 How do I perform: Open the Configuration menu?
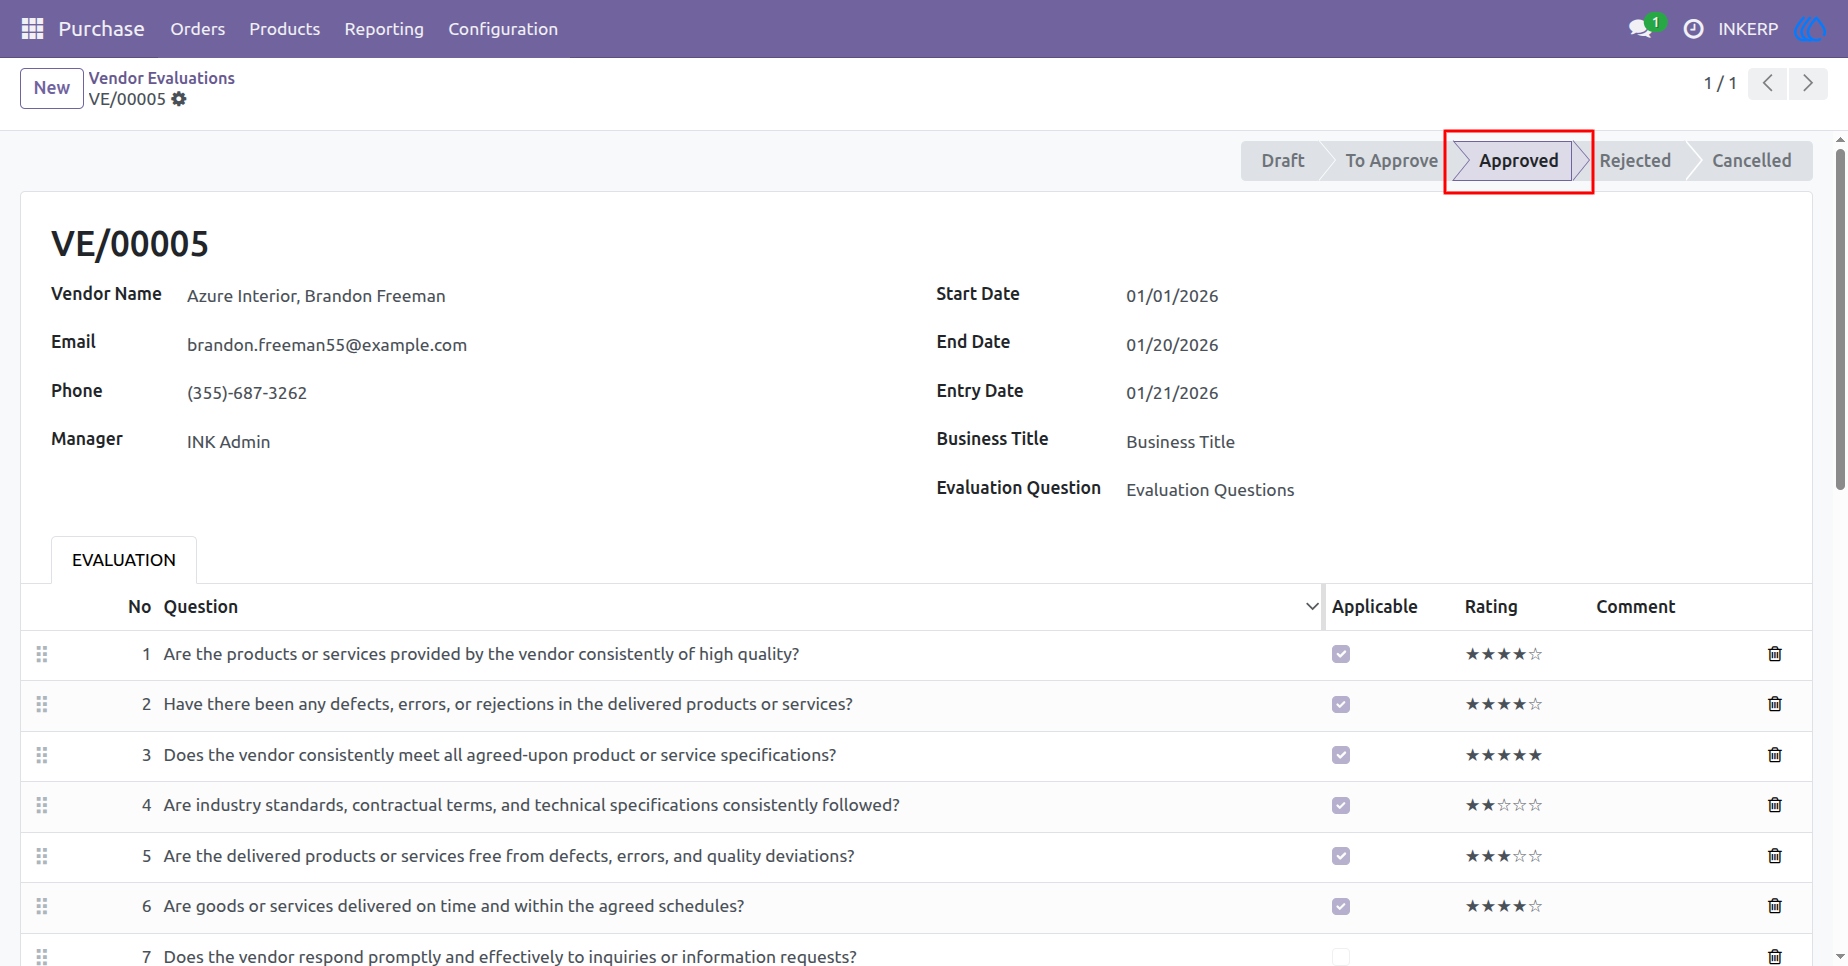click(503, 29)
